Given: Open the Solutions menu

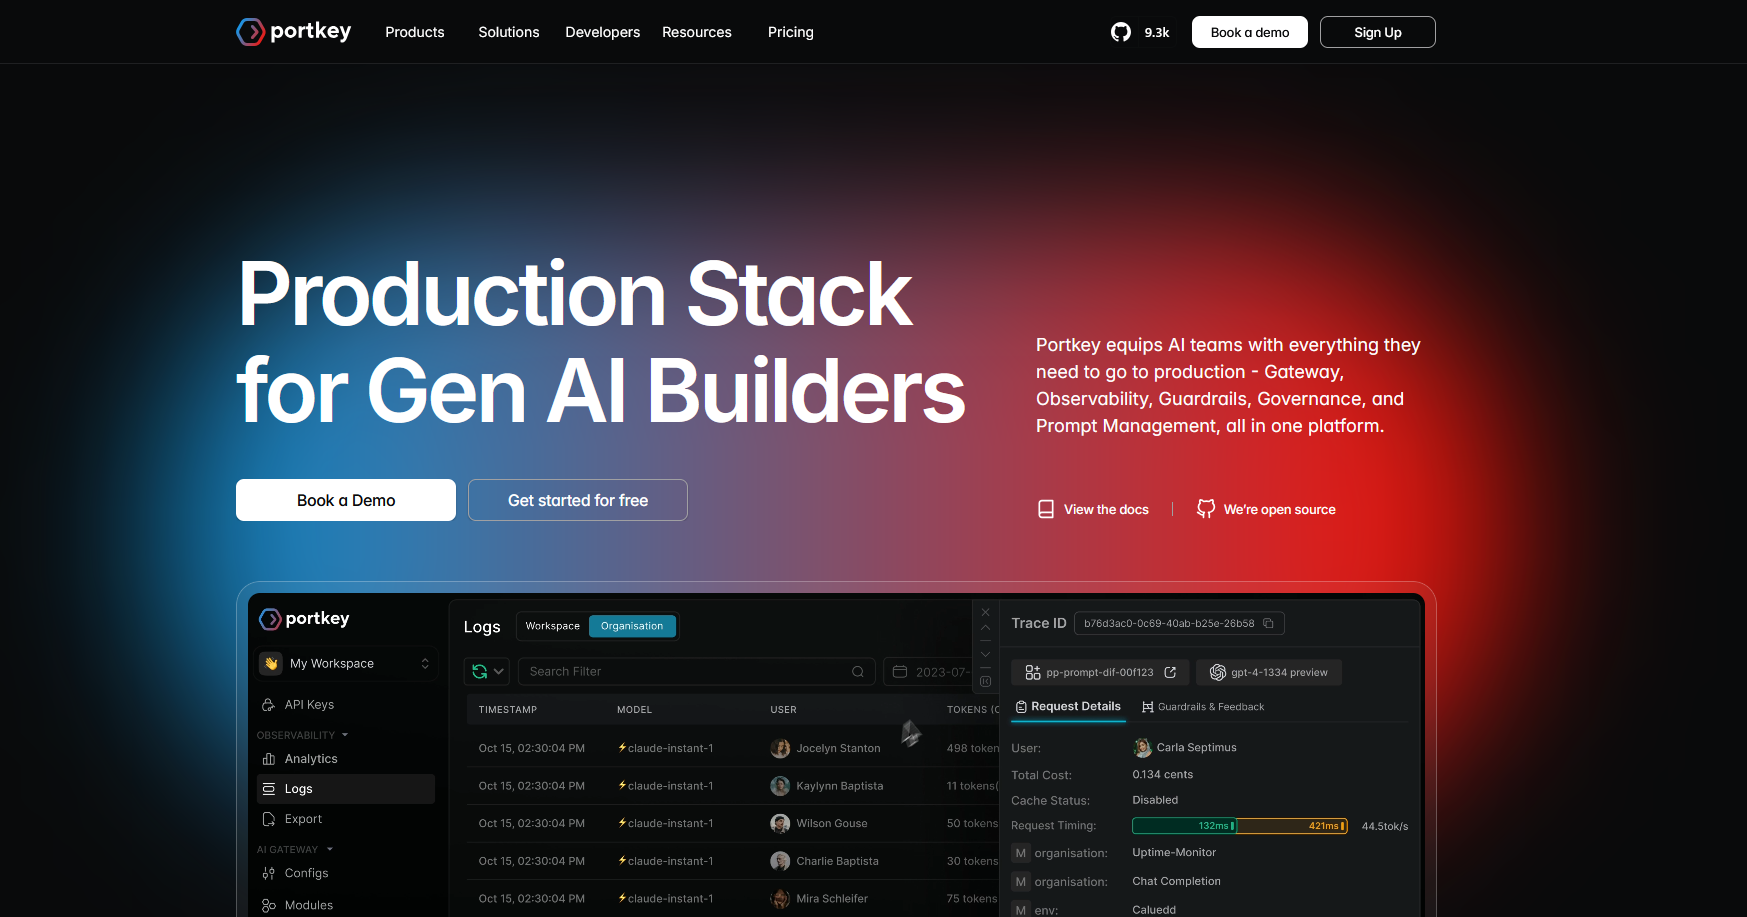Looking at the screenshot, I should point(508,32).
